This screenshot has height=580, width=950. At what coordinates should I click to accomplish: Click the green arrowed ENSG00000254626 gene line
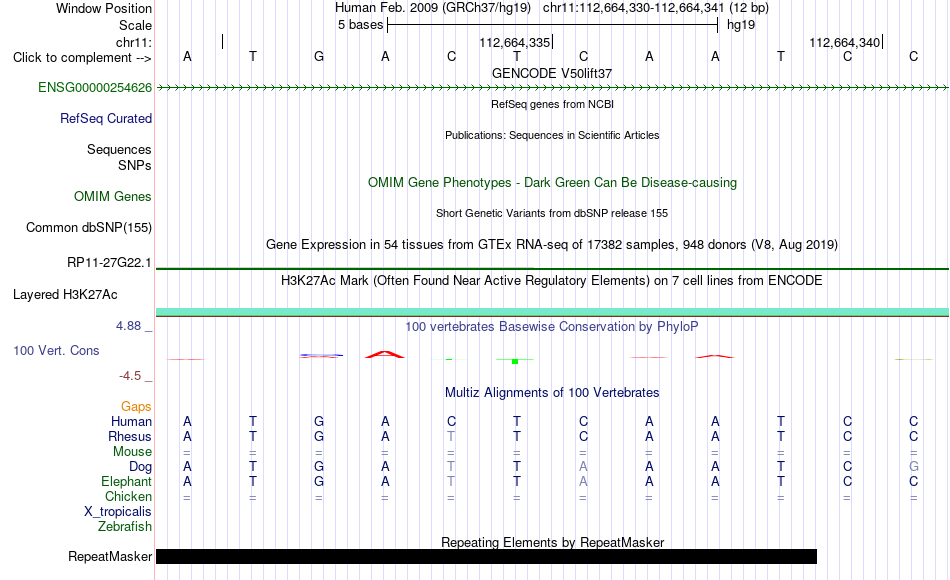coord(552,88)
